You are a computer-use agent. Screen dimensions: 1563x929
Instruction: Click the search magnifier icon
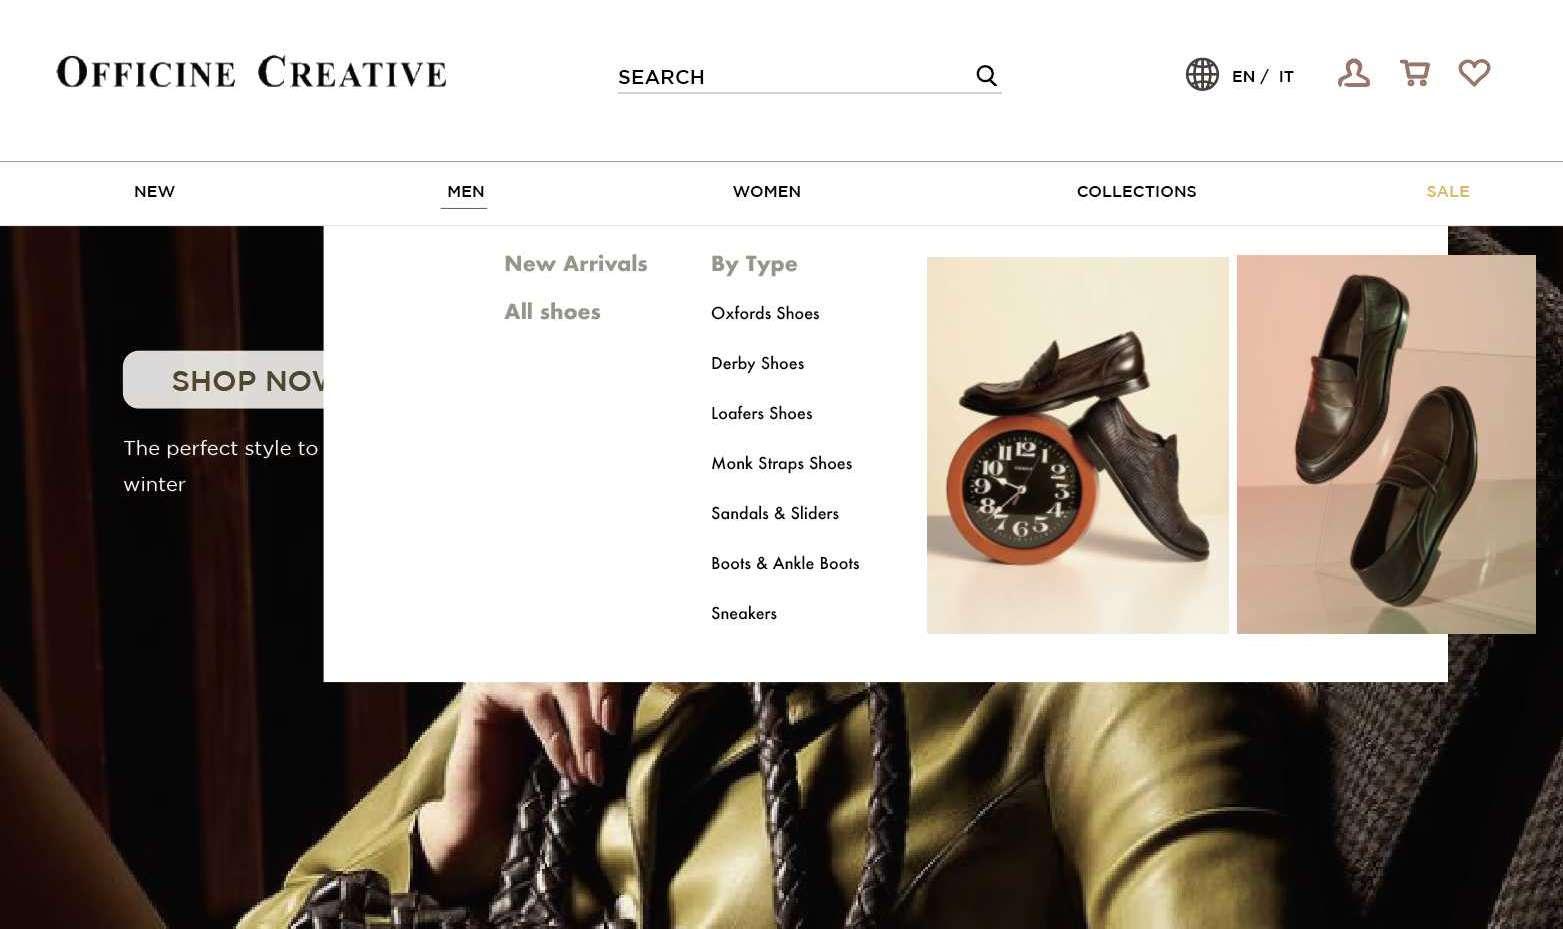[986, 76]
